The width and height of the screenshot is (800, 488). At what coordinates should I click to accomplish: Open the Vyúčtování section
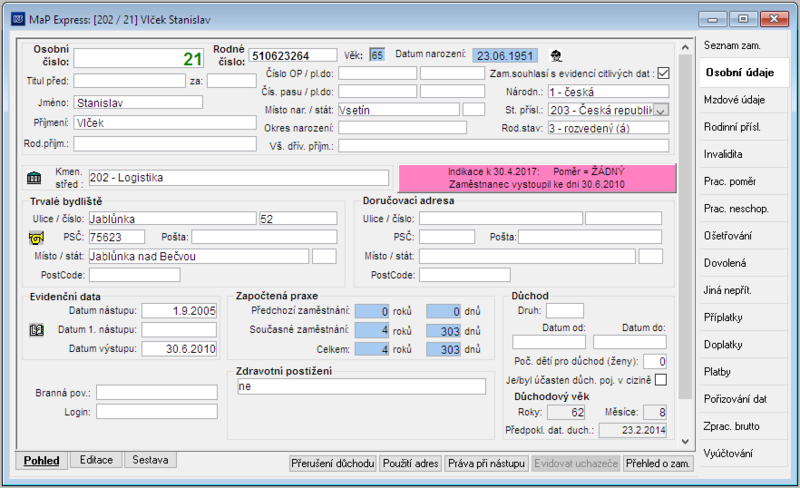[x=742, y=453]
